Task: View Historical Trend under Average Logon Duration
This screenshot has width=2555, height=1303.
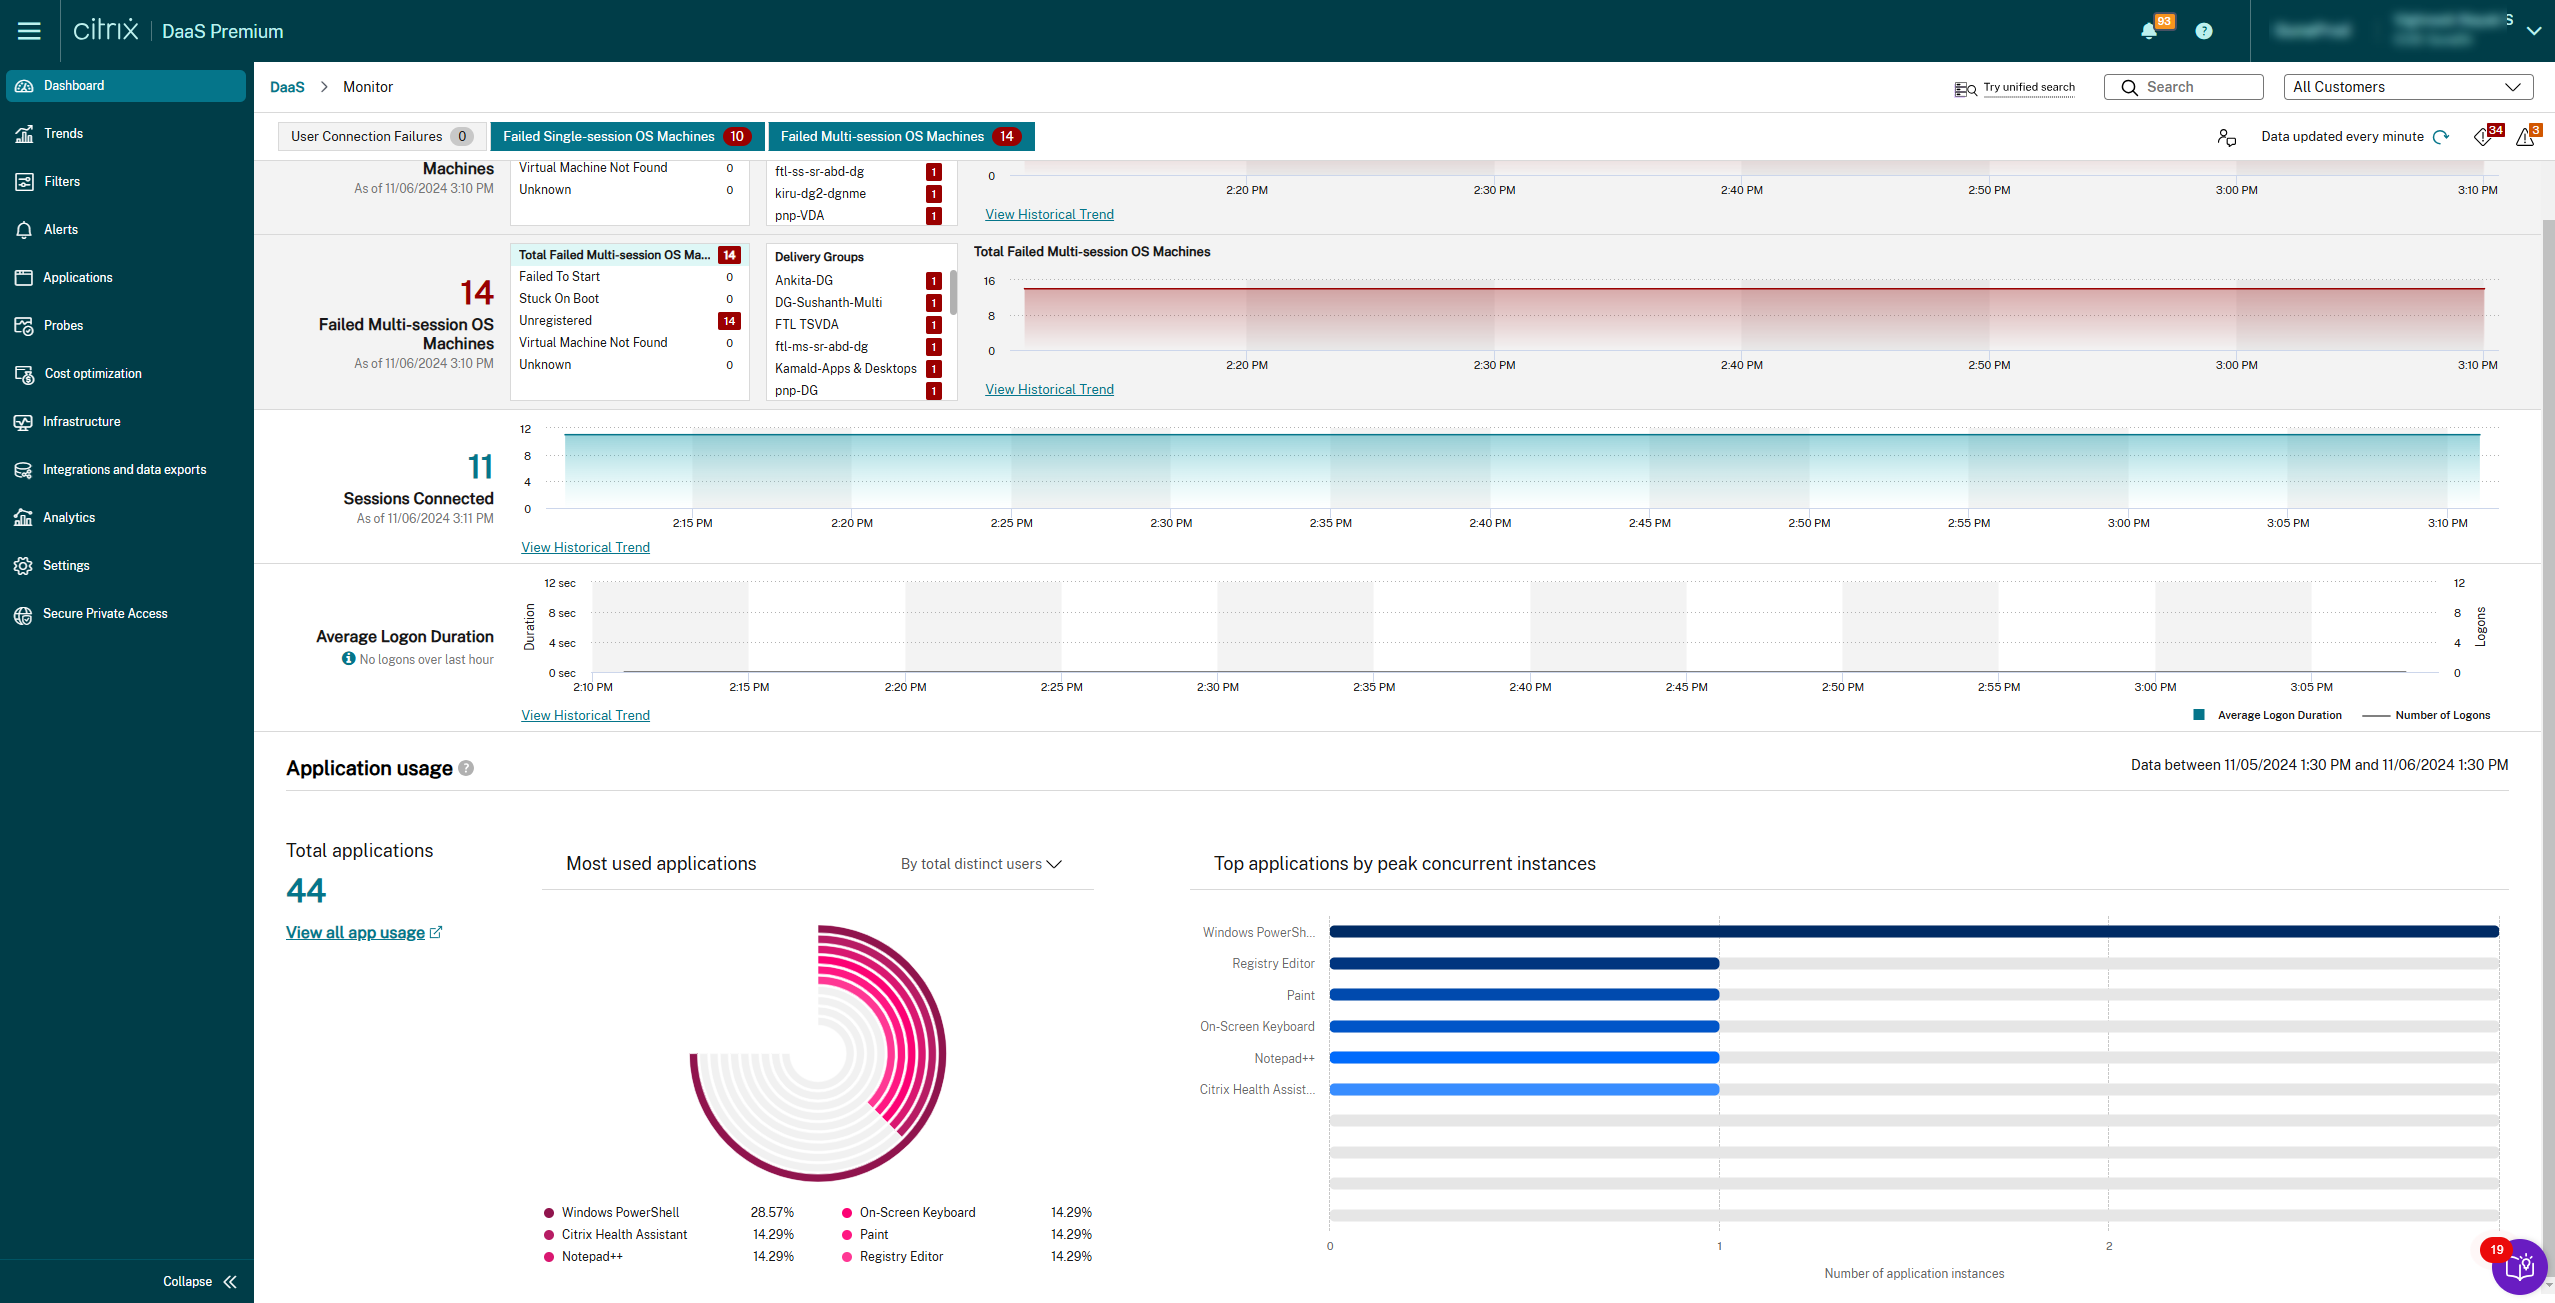Action: tap(585, 715)
